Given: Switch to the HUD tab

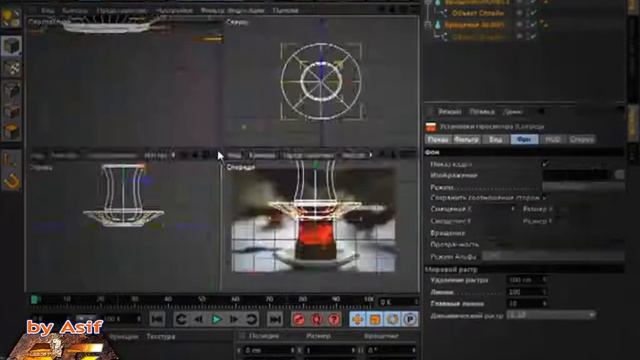Looking at the screenshot, I should [552, 140].
